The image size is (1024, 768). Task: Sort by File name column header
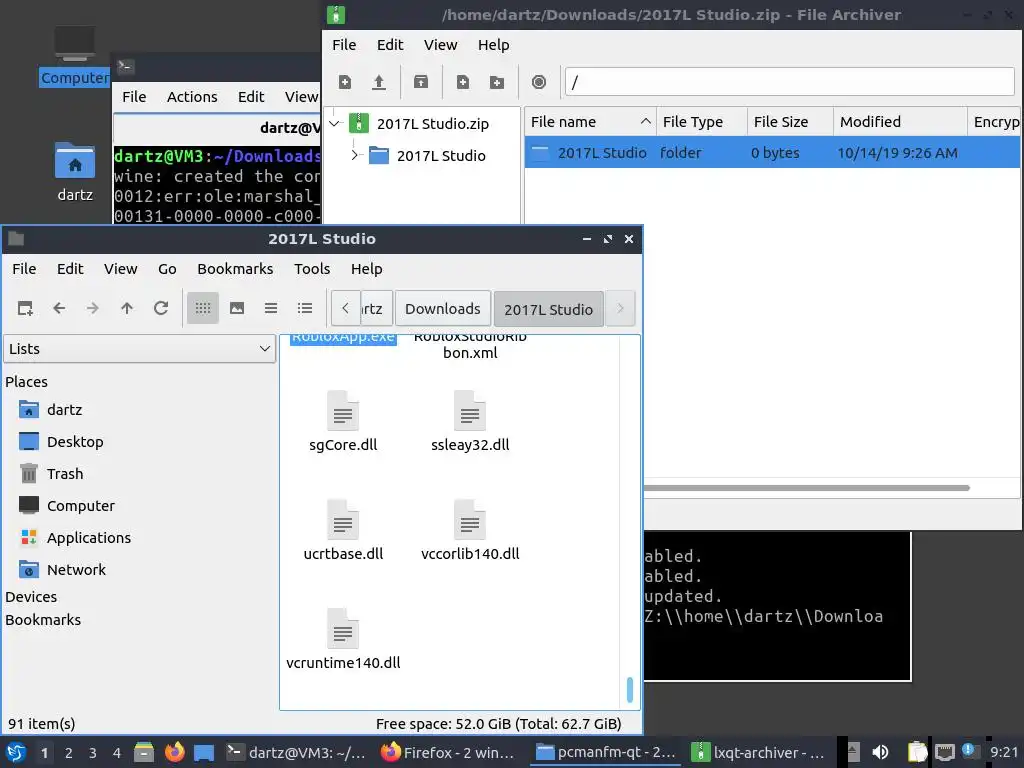(590, 122)
